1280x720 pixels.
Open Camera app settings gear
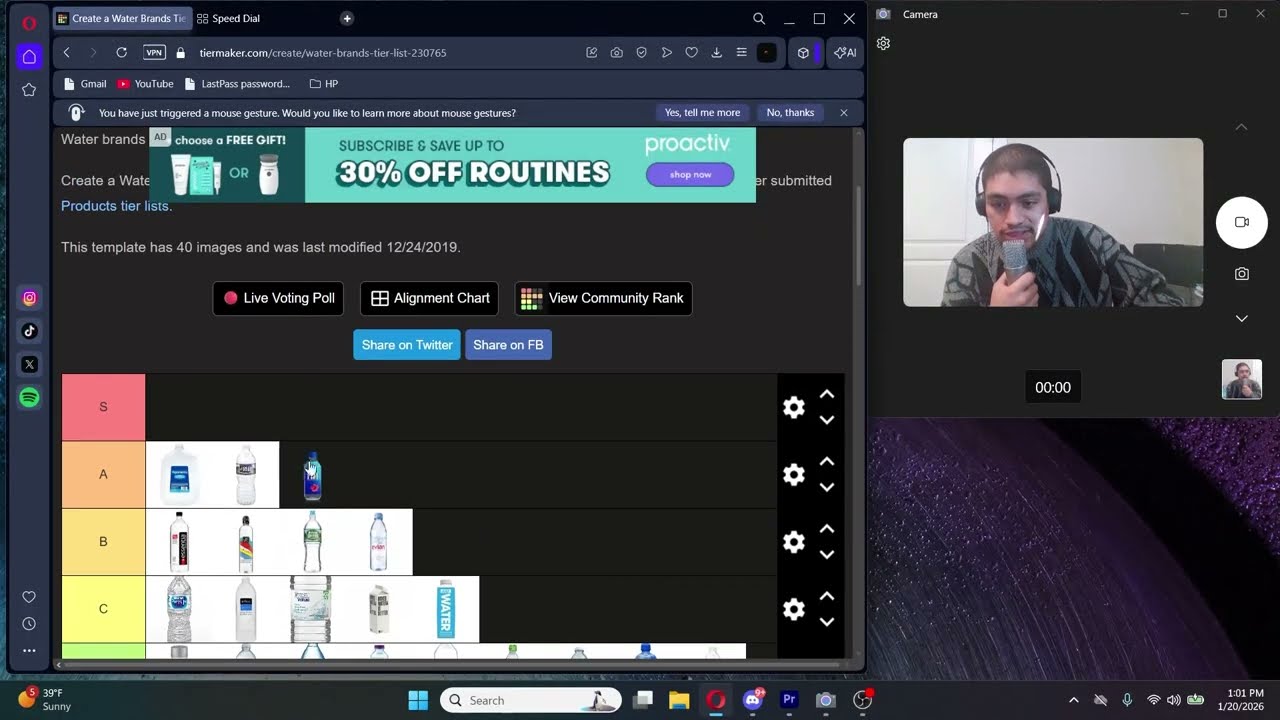tap(883, 44)
